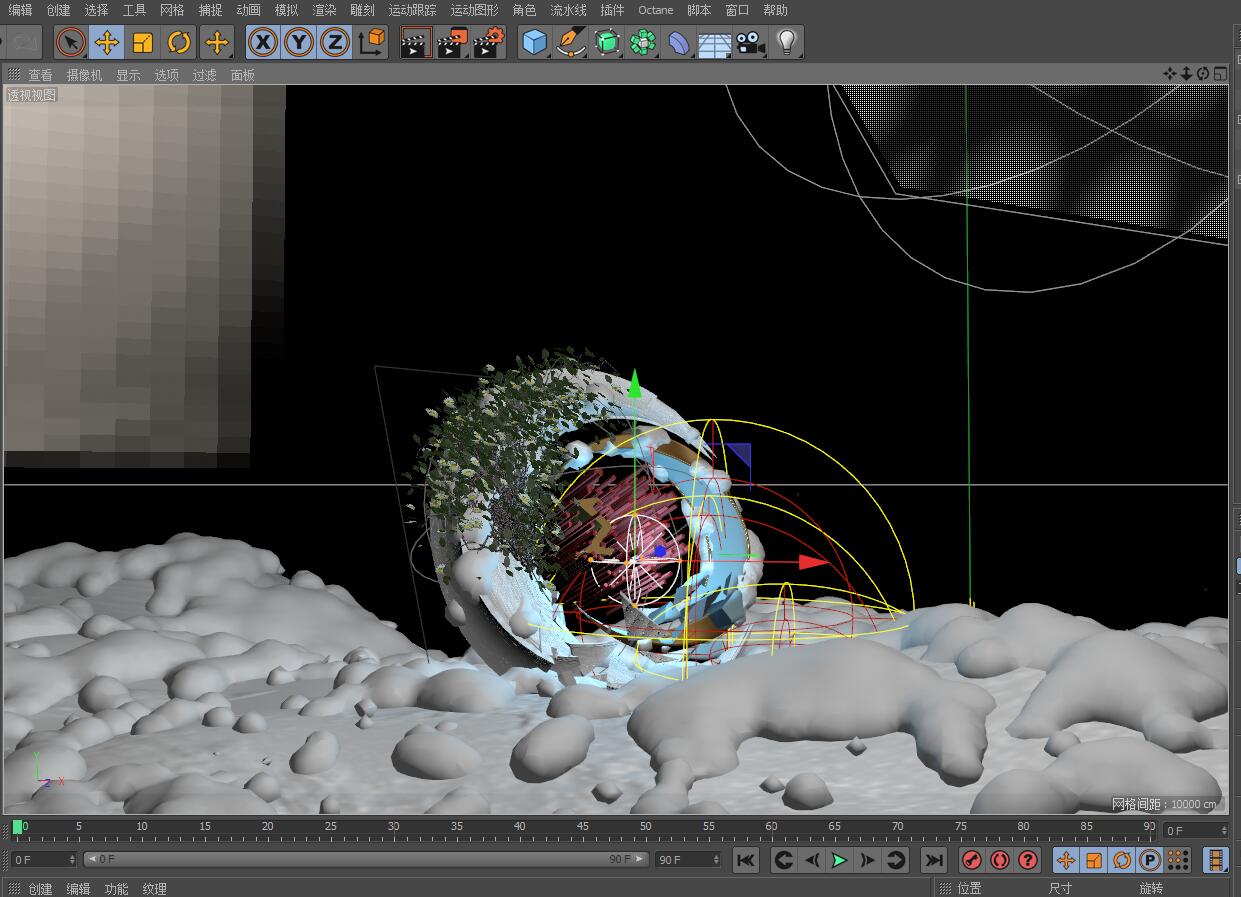This screenshot has height=897, width=1241.
Task: Open the spline pen tool icon
Action: click(x=571, y=42)
